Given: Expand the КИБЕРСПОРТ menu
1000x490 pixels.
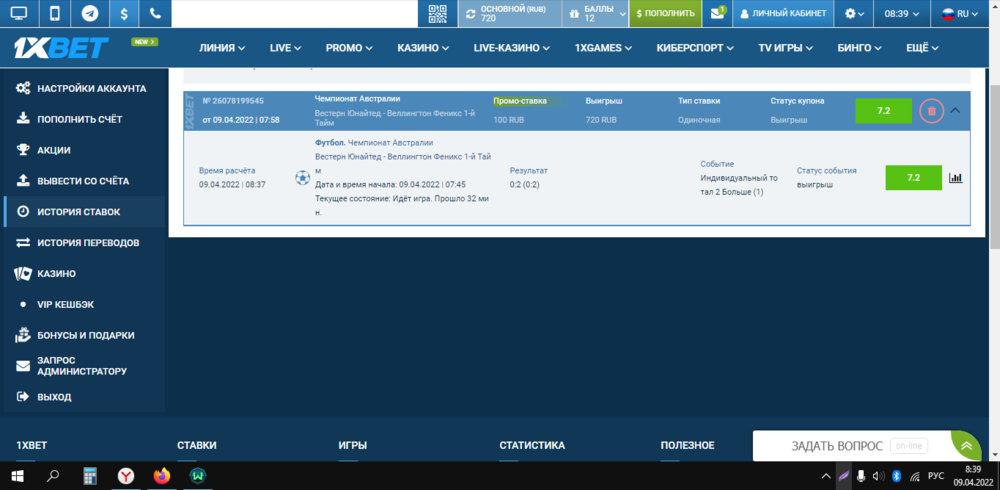Looking at the screenshot, I should pyautogui.click(x=695, y=48).
